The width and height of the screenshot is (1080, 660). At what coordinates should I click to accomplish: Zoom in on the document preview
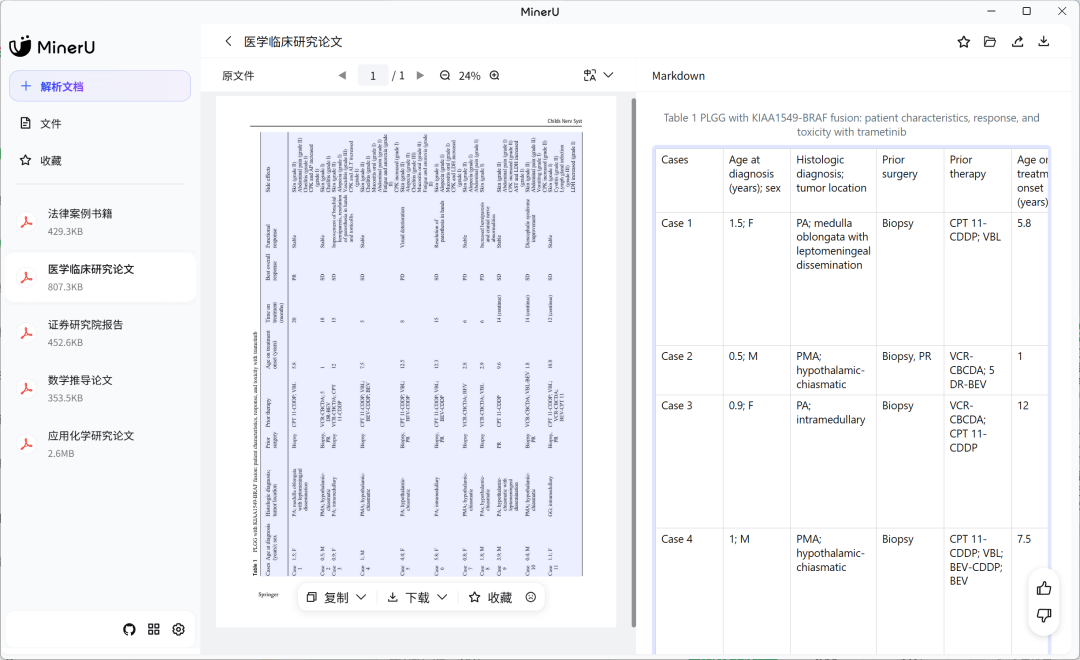pos(494,76)
